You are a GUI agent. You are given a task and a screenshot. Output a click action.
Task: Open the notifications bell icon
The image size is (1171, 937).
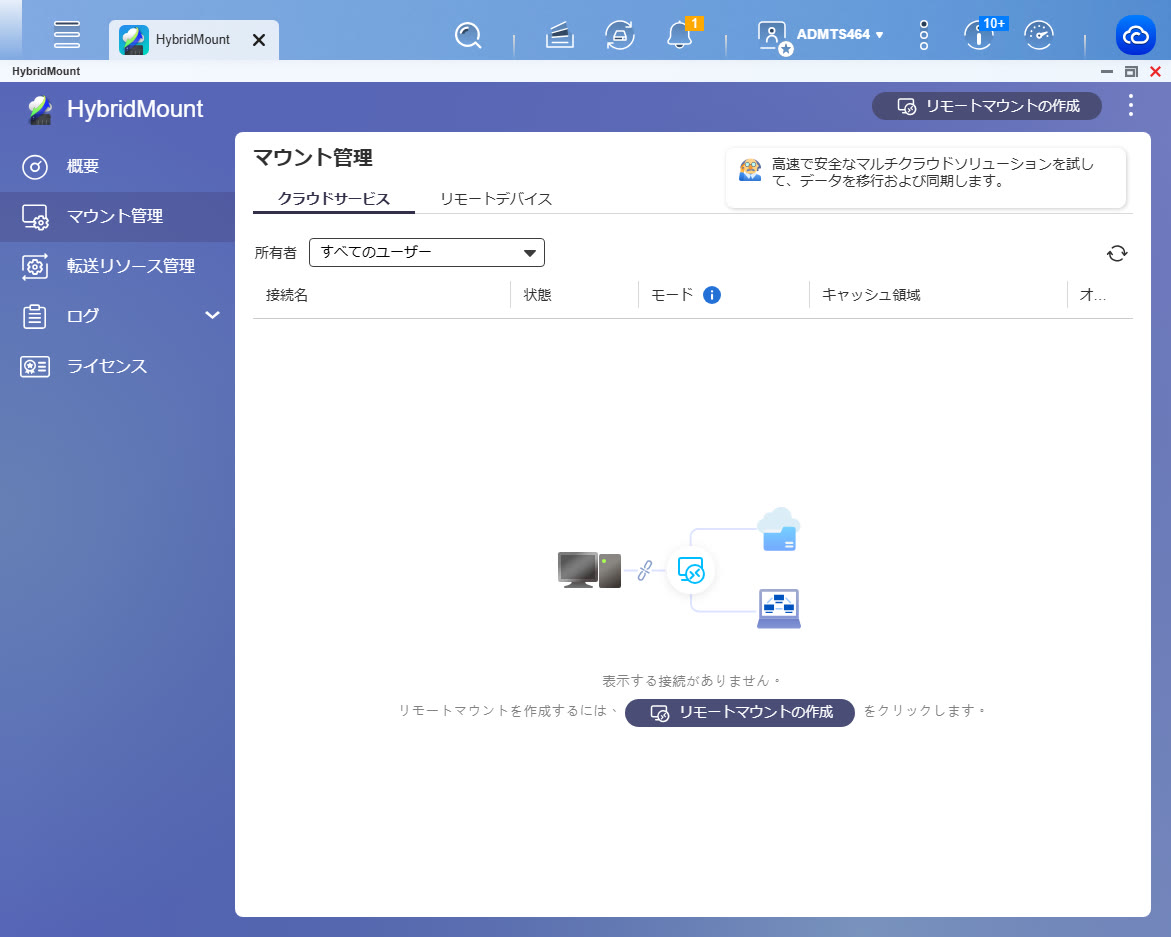pyautogui.click(x=680, y=36)
